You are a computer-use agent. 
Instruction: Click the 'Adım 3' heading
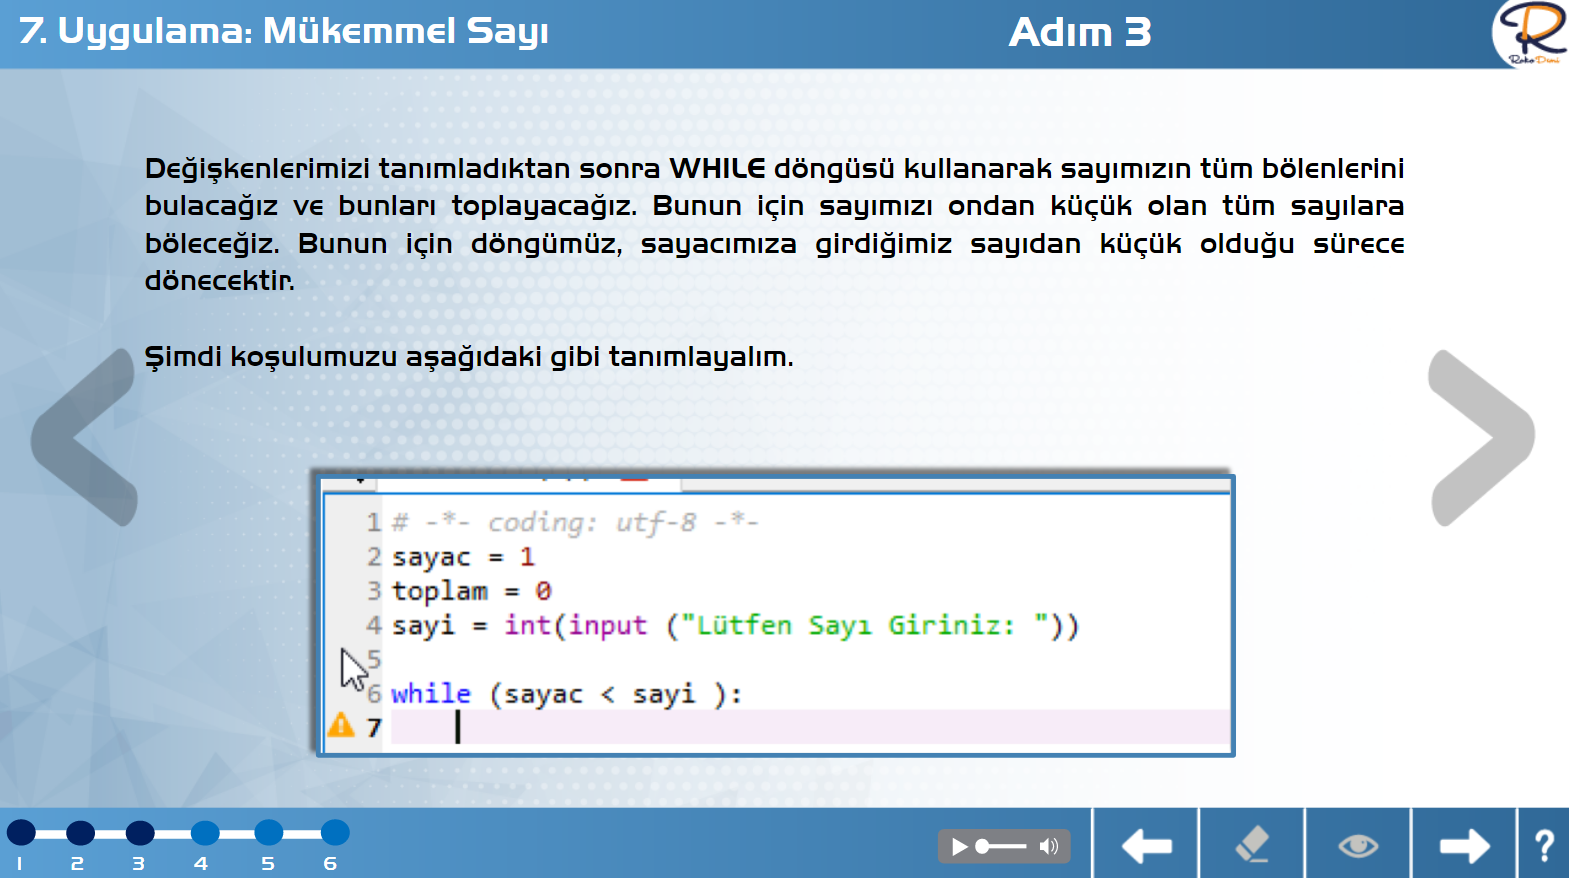[x=1080, y=32]
